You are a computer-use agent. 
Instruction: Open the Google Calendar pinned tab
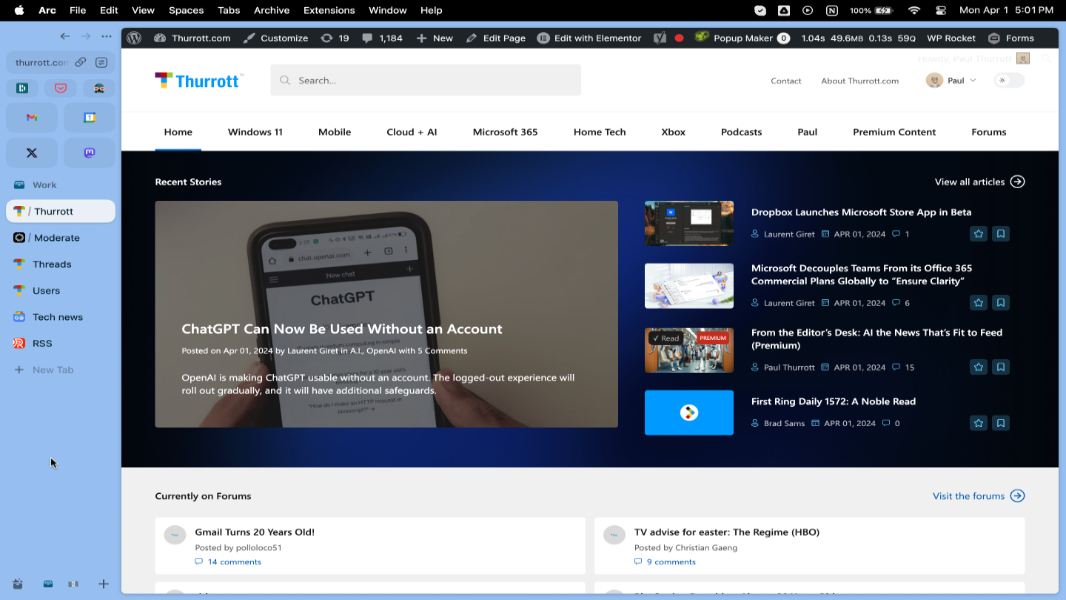[x=88, y=117]
